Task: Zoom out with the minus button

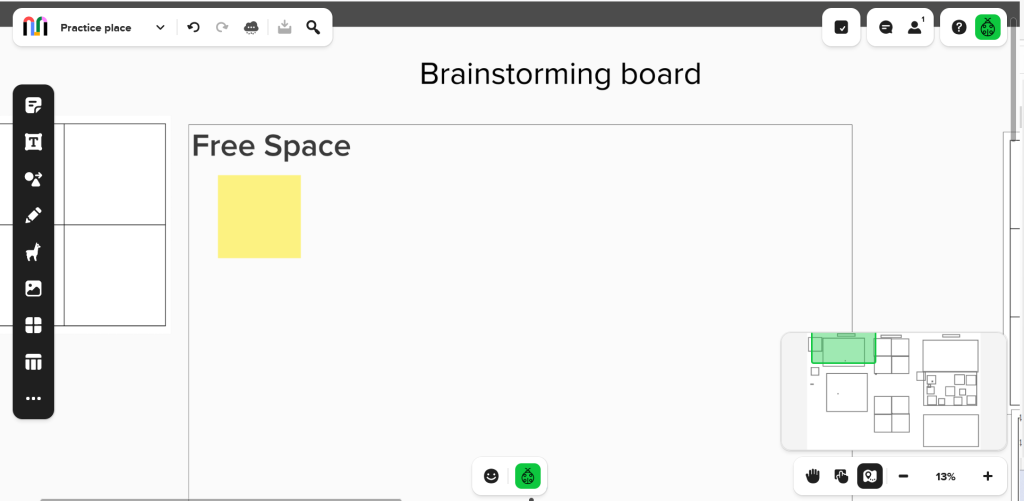Action: click(903, 476)
